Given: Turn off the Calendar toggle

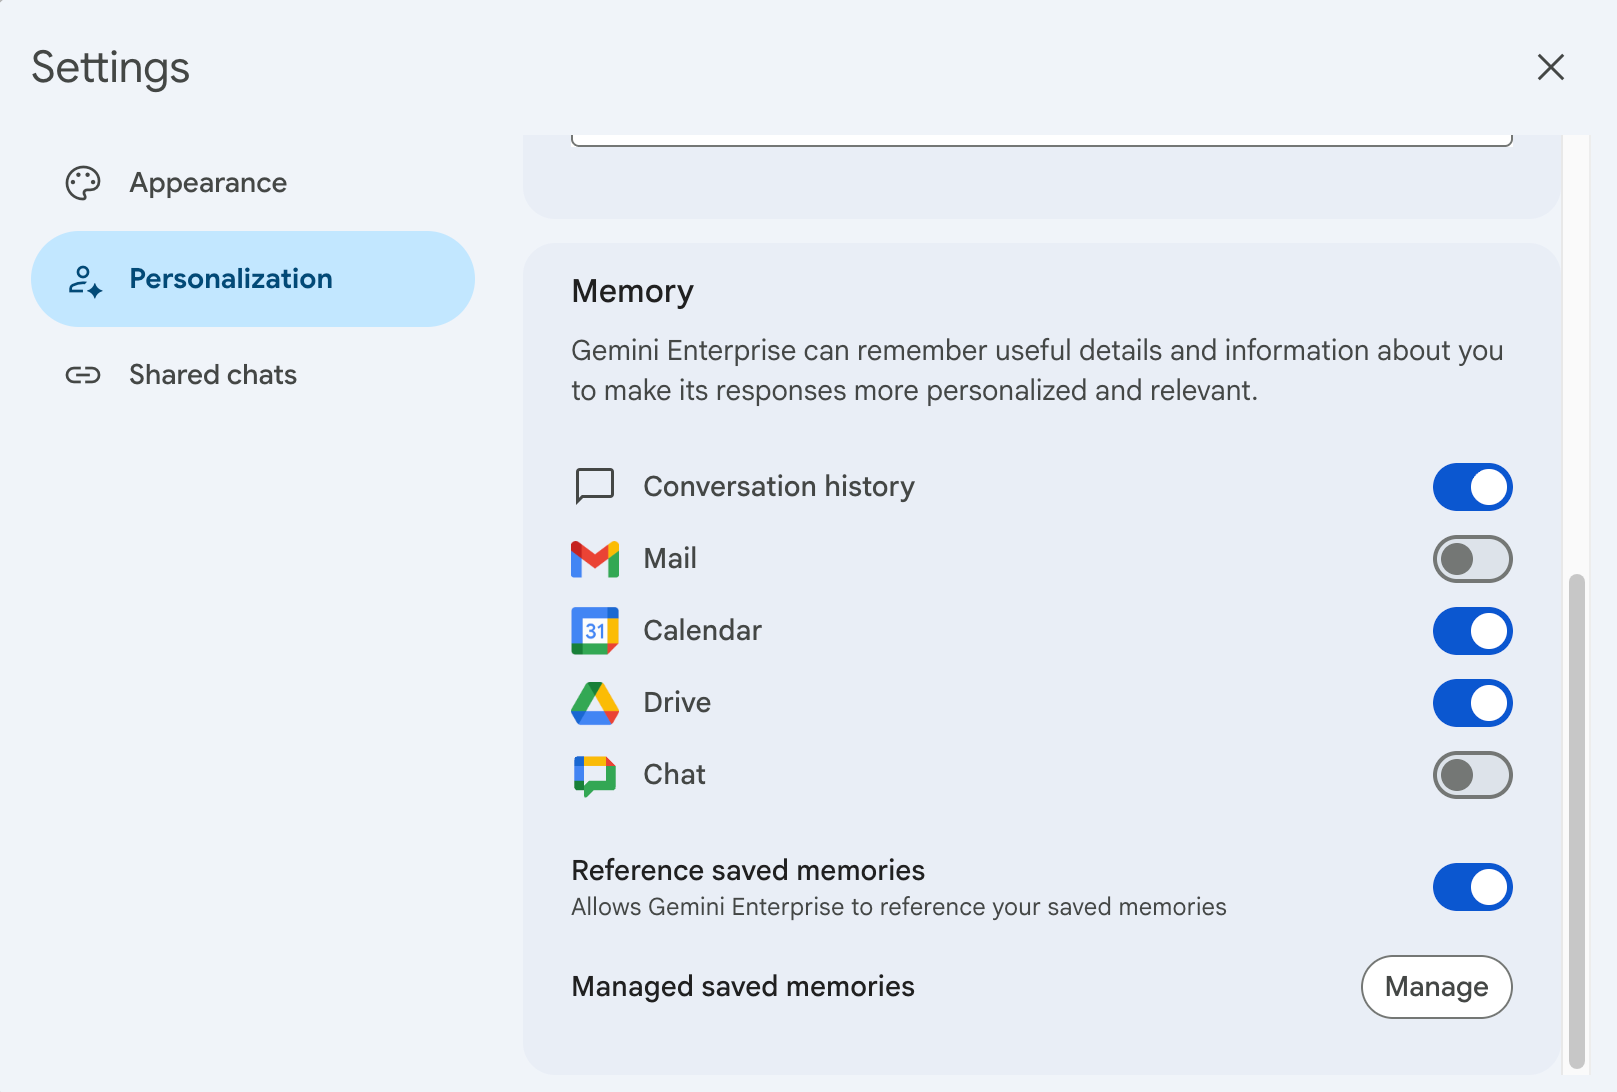Looking at the screenshot, I should (x=1472, y=631).
